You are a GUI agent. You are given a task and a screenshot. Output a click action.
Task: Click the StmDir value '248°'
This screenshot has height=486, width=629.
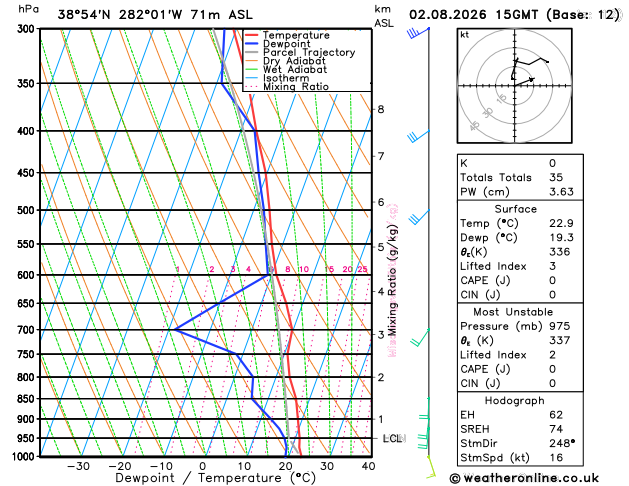tap(562, 443)
